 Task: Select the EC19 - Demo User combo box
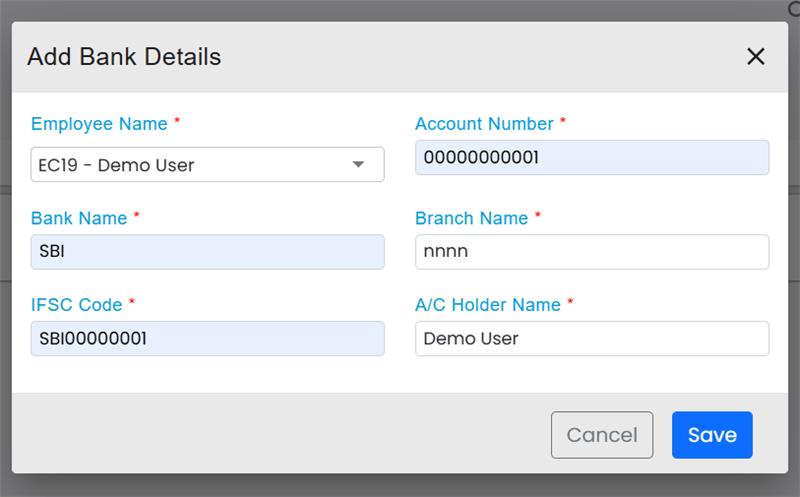coord(190,165)
